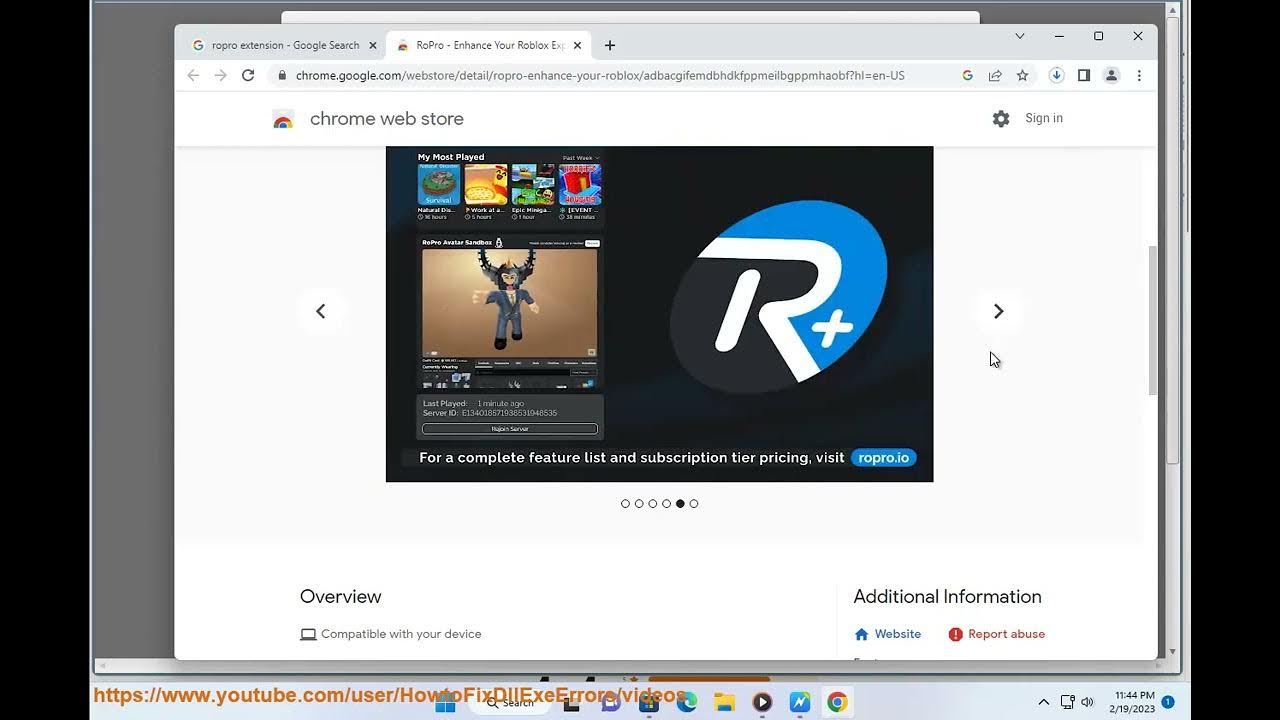Switch to ropro extension Google Search tab

(x=283, y=45)
